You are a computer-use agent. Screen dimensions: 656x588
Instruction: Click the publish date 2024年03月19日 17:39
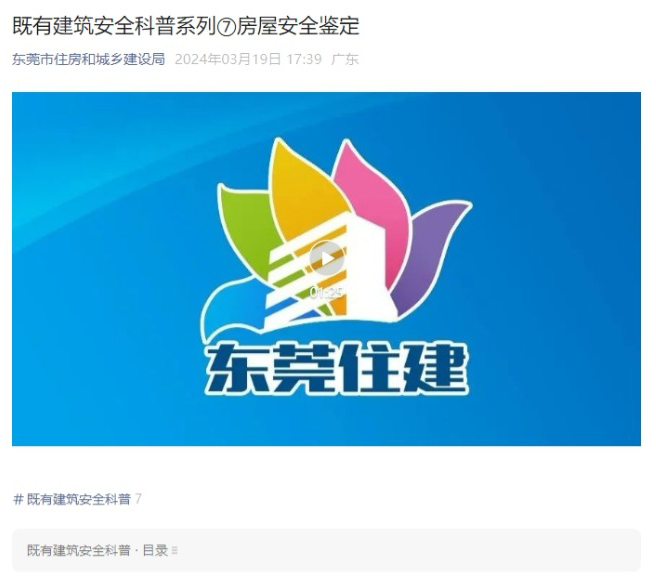(249, 59)
